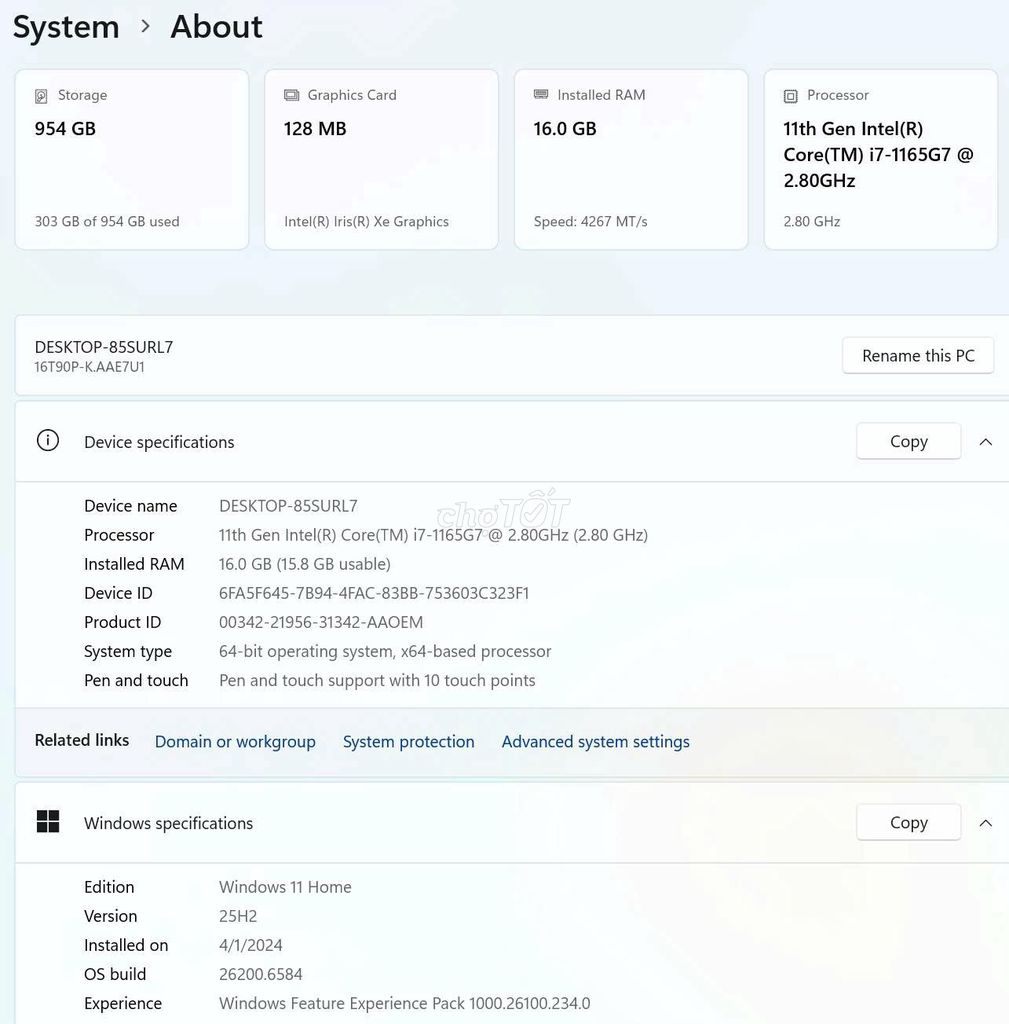This screenshot has width=1009, height=1024.
Task: Select the System type 64-bit value
Action: pyautogui.click(x=385, y=652)
